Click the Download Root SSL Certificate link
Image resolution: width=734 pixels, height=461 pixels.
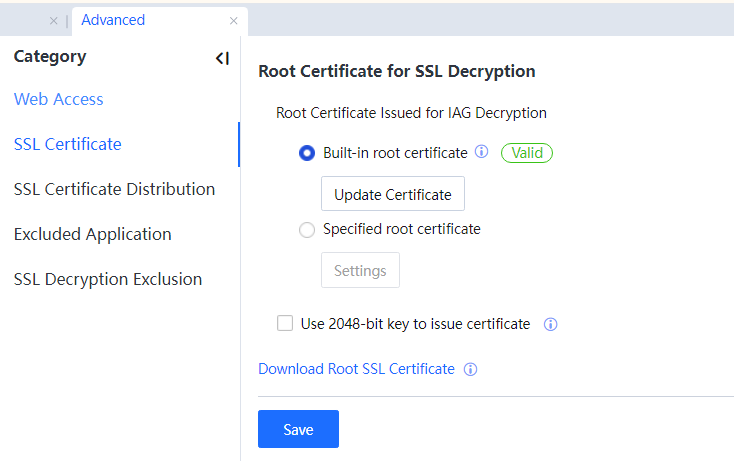(x=356, y=369)
